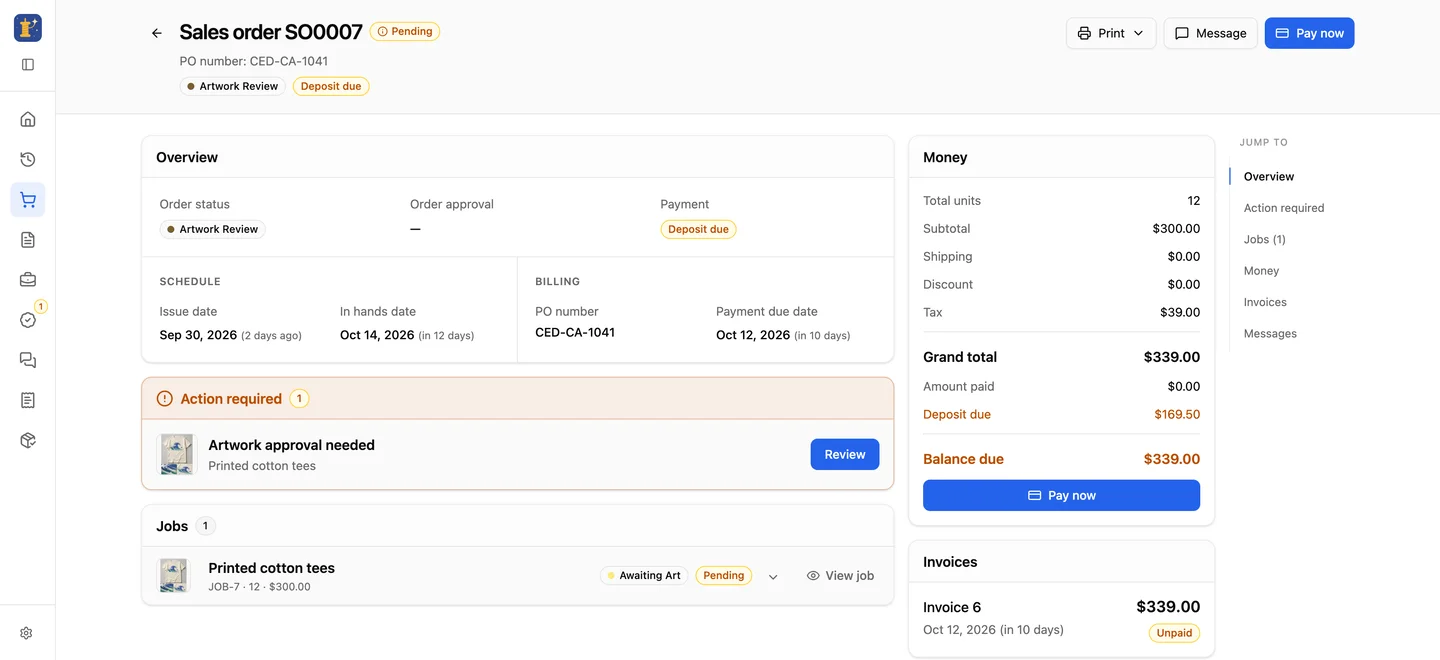Jump to Jobs (1) section
Image resolution: width=1440 pixels, height=660 pixels.
[1265, 239]
